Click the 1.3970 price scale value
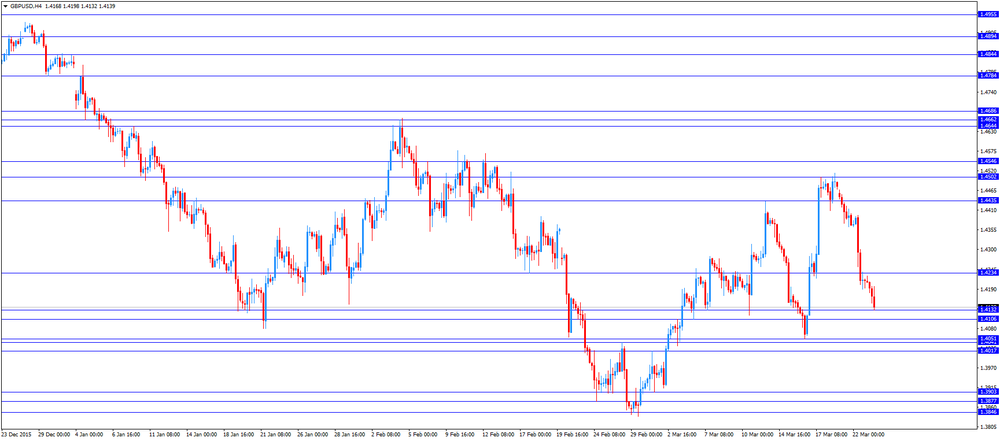 pos(989,368)
